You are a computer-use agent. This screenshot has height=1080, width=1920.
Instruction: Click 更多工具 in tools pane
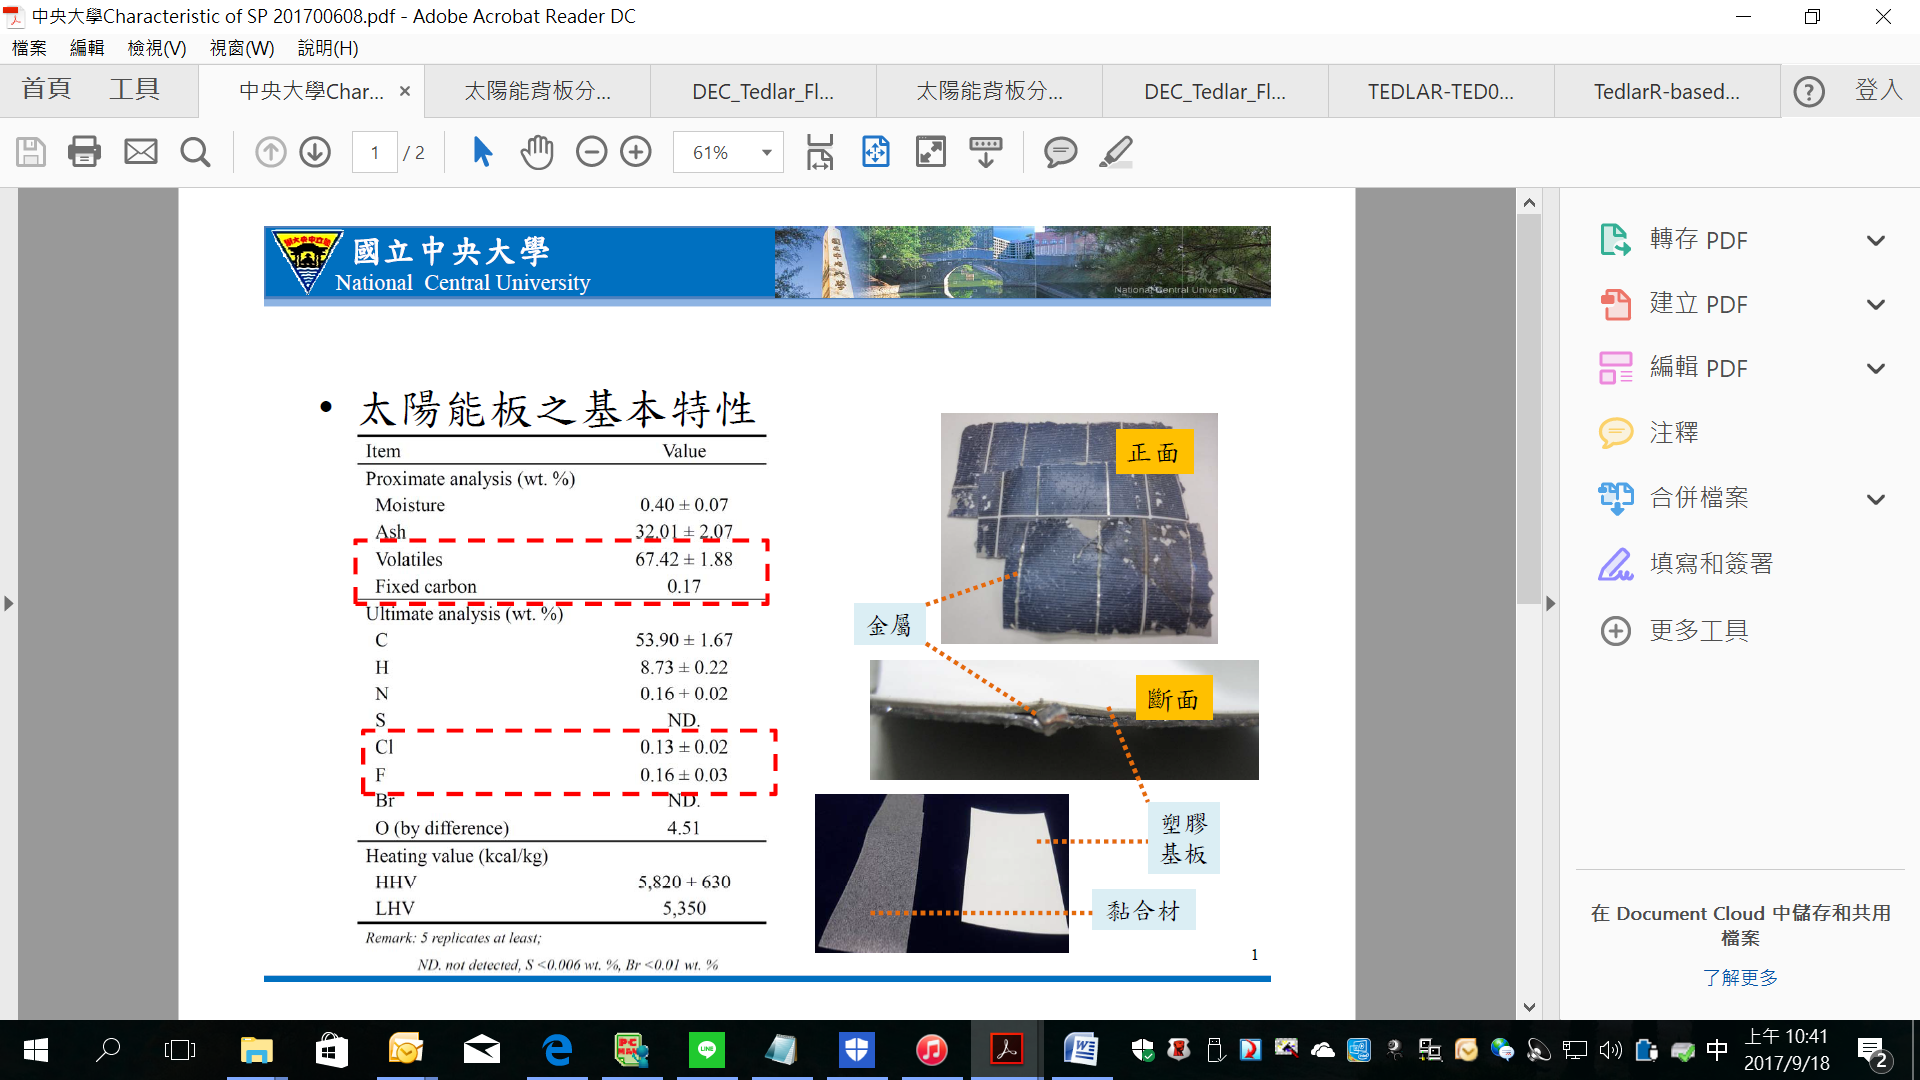[1698, 631]
